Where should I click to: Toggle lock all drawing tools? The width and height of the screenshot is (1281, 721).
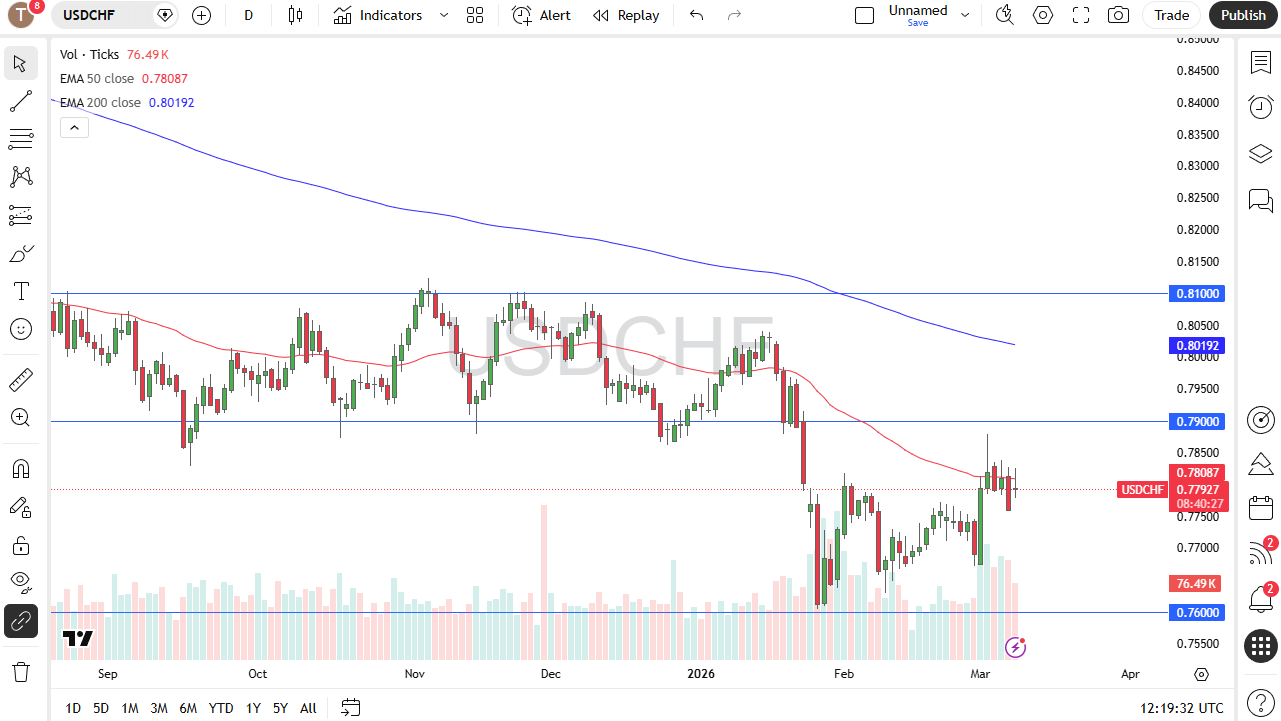[x=20, y=545]
